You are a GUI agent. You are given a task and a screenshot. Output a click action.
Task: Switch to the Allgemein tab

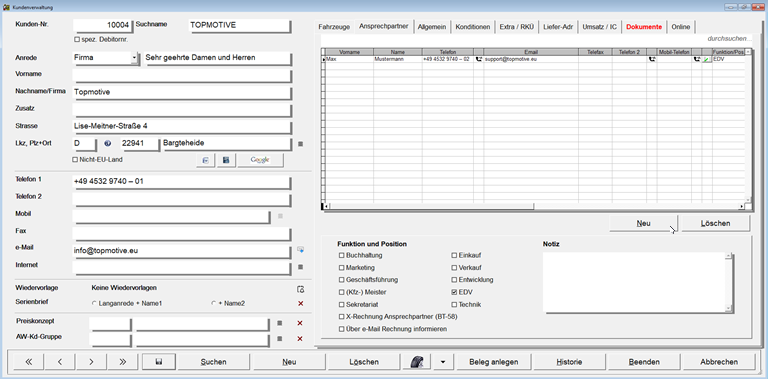click(x=432, y=27)
